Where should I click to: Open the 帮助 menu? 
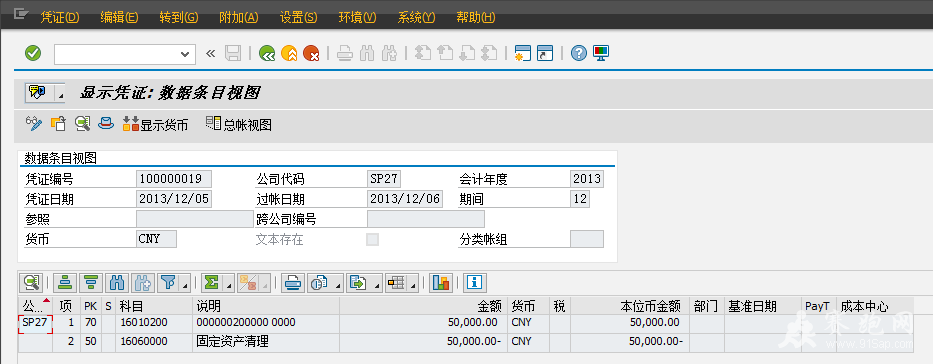point(475,17)
